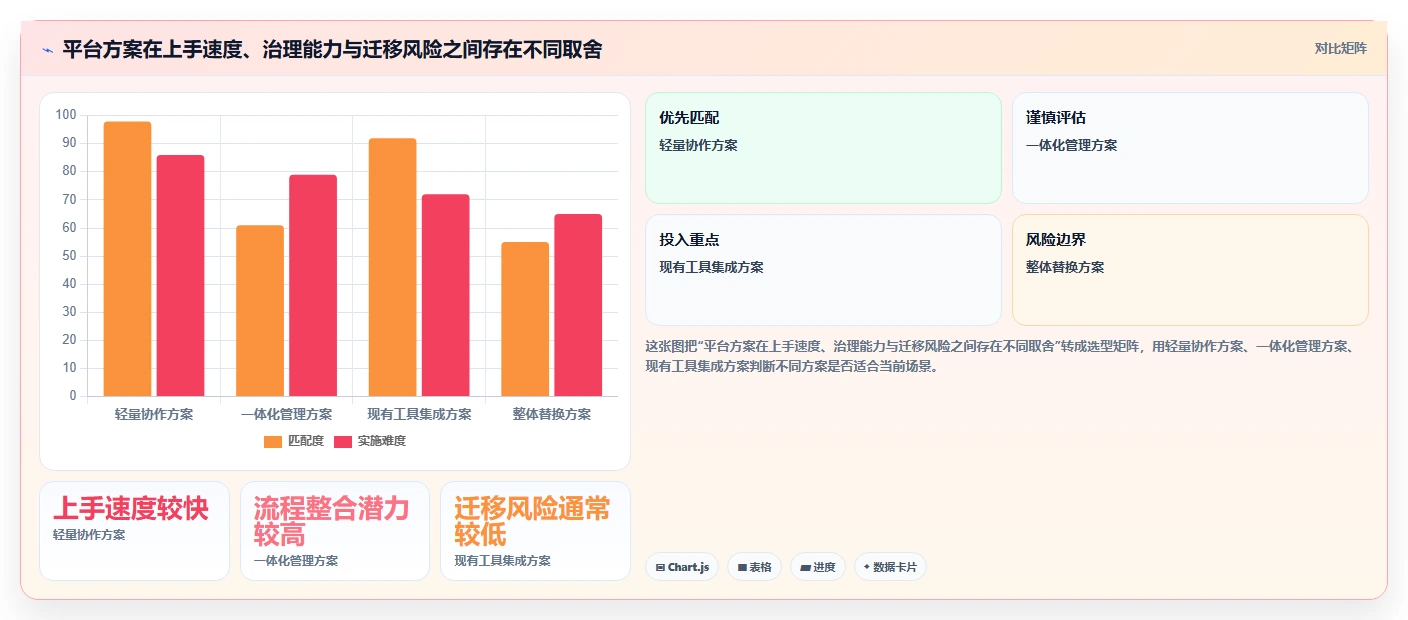This screenshot has width=1408, height=620.
Task: Click the orange 匹配度 bar for 一体化管理方案
Action: [x=260, y=311]
